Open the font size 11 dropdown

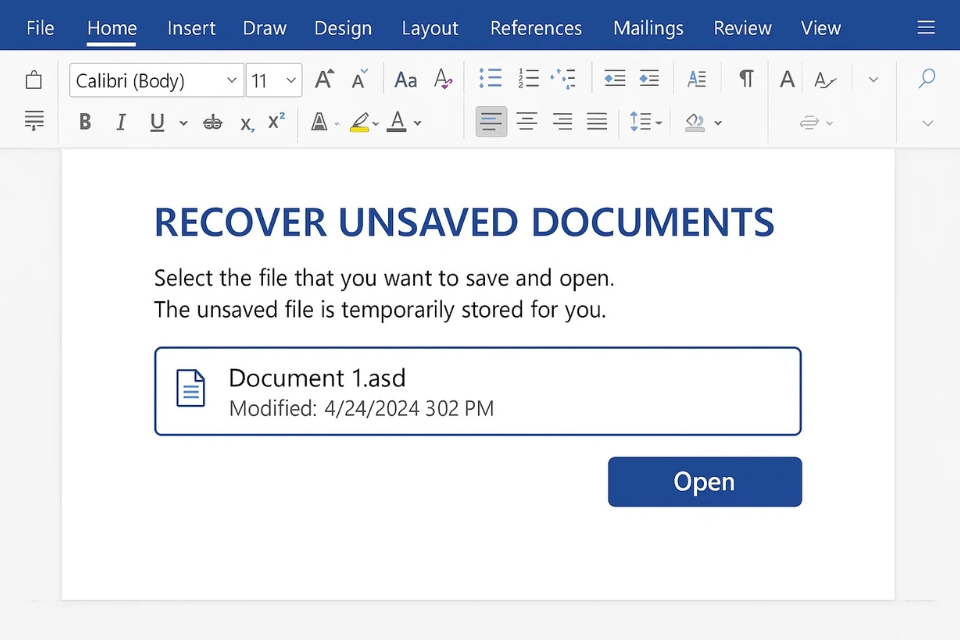pyautogui.click(x=275, y=80)
